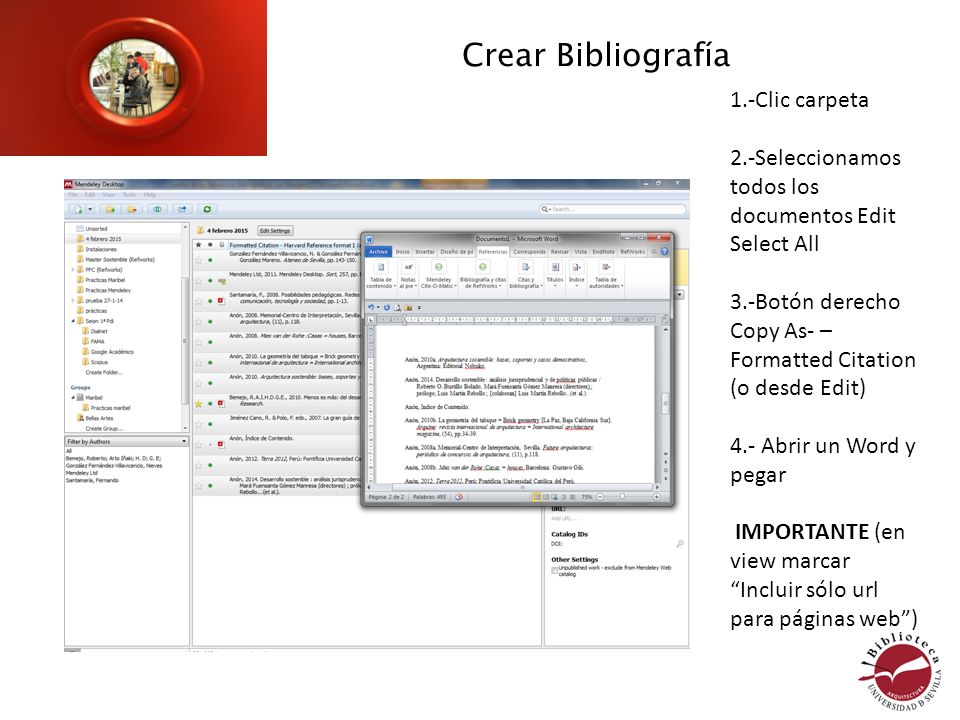Click Create Group... link
The height and width of the screenshot is (720, 960).
[104, 429]
